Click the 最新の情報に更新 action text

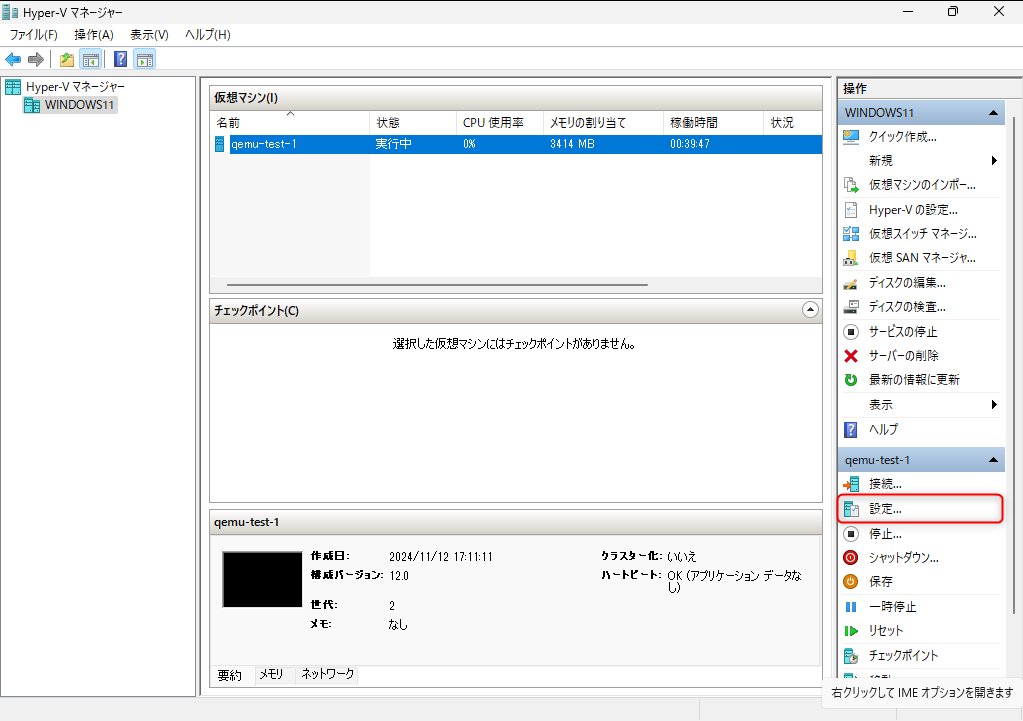pos(914,380)
